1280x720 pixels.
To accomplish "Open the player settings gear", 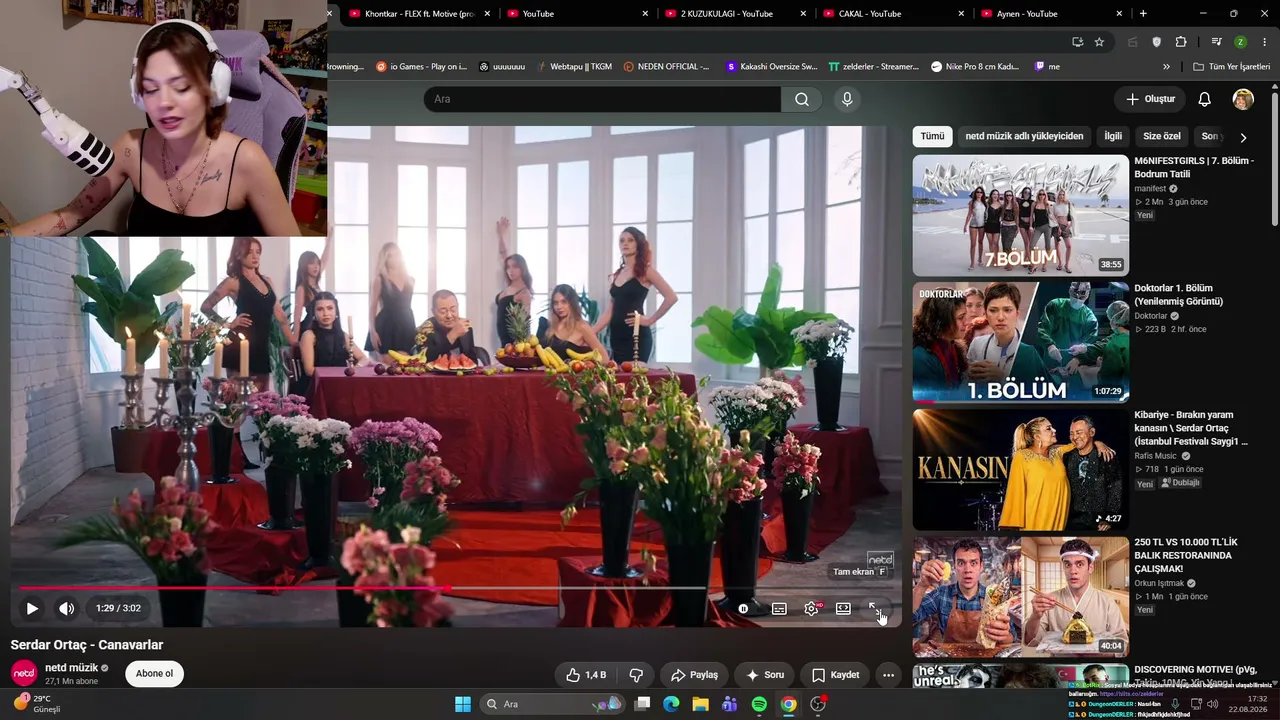I will 811,608.
